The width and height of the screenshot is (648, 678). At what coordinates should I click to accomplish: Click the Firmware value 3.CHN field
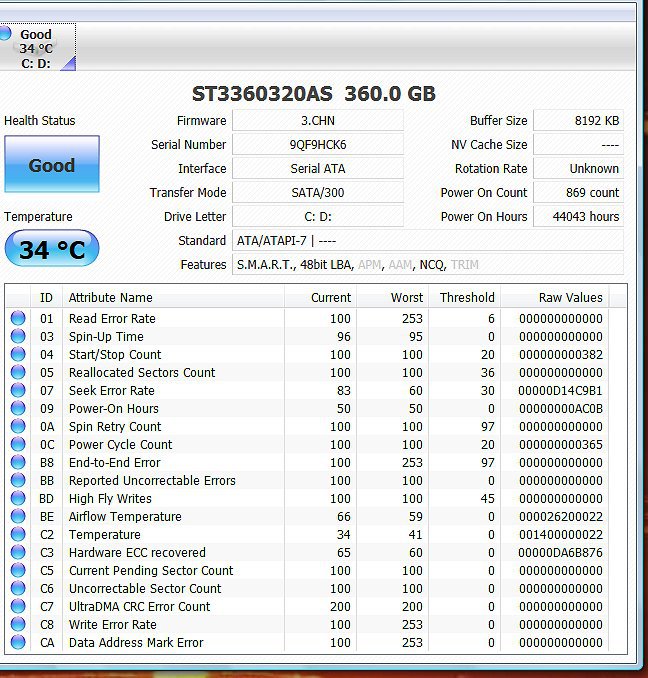(318, 121)
